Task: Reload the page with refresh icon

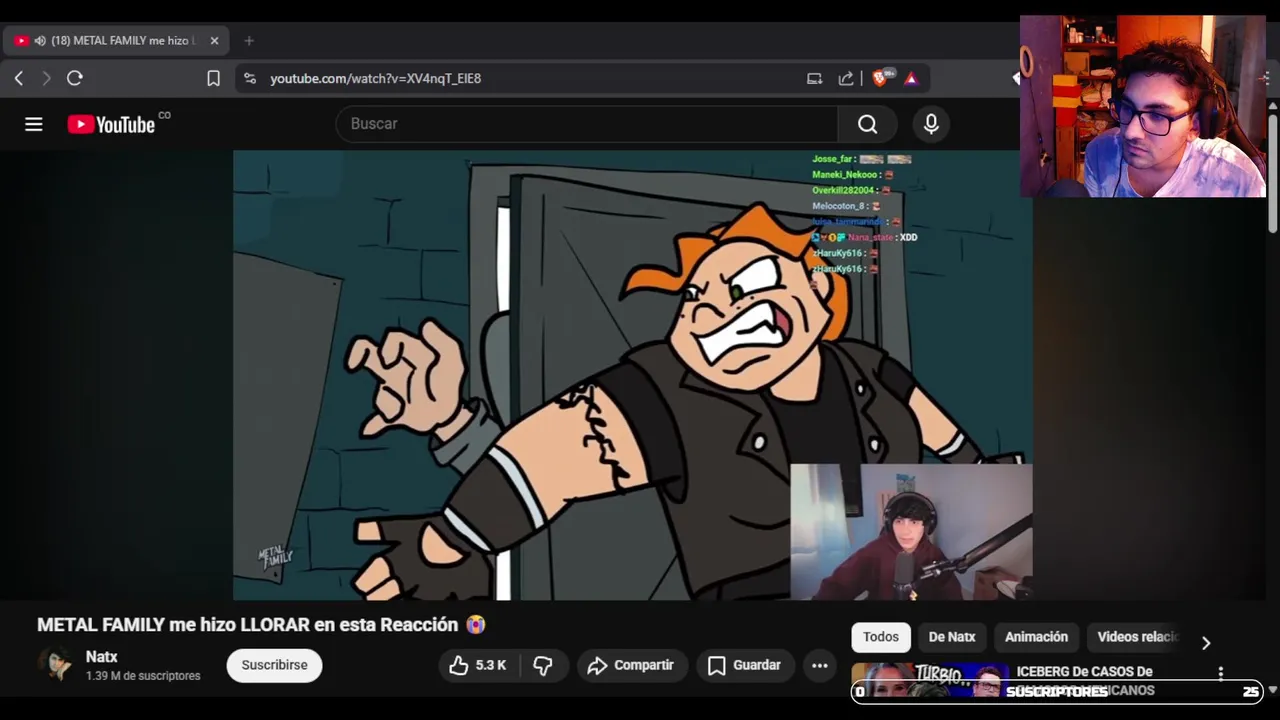Action: coord(75,78)
